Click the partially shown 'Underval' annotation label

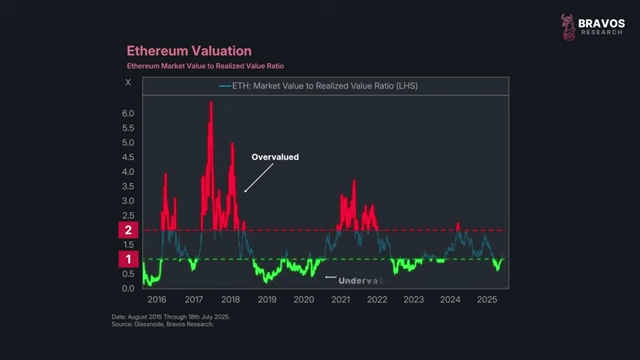pos(360,281)
